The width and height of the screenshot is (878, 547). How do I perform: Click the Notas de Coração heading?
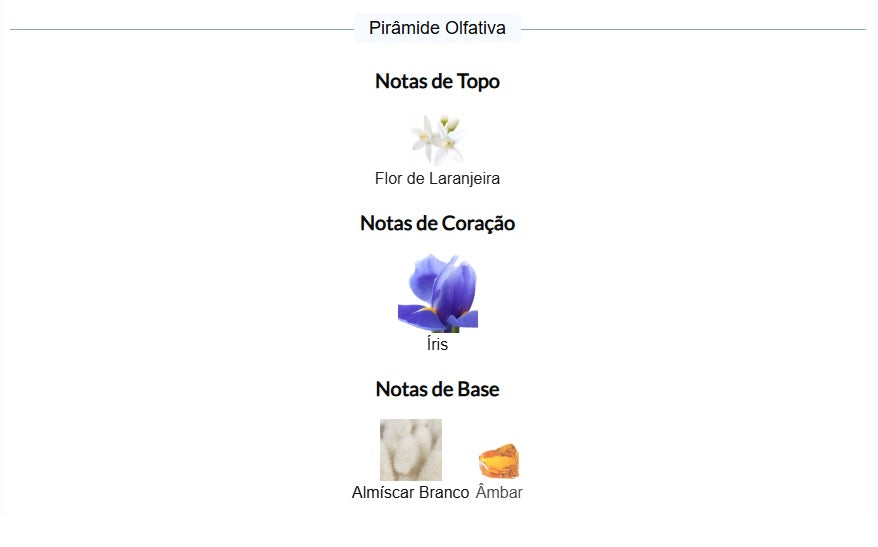pos(437,223)
